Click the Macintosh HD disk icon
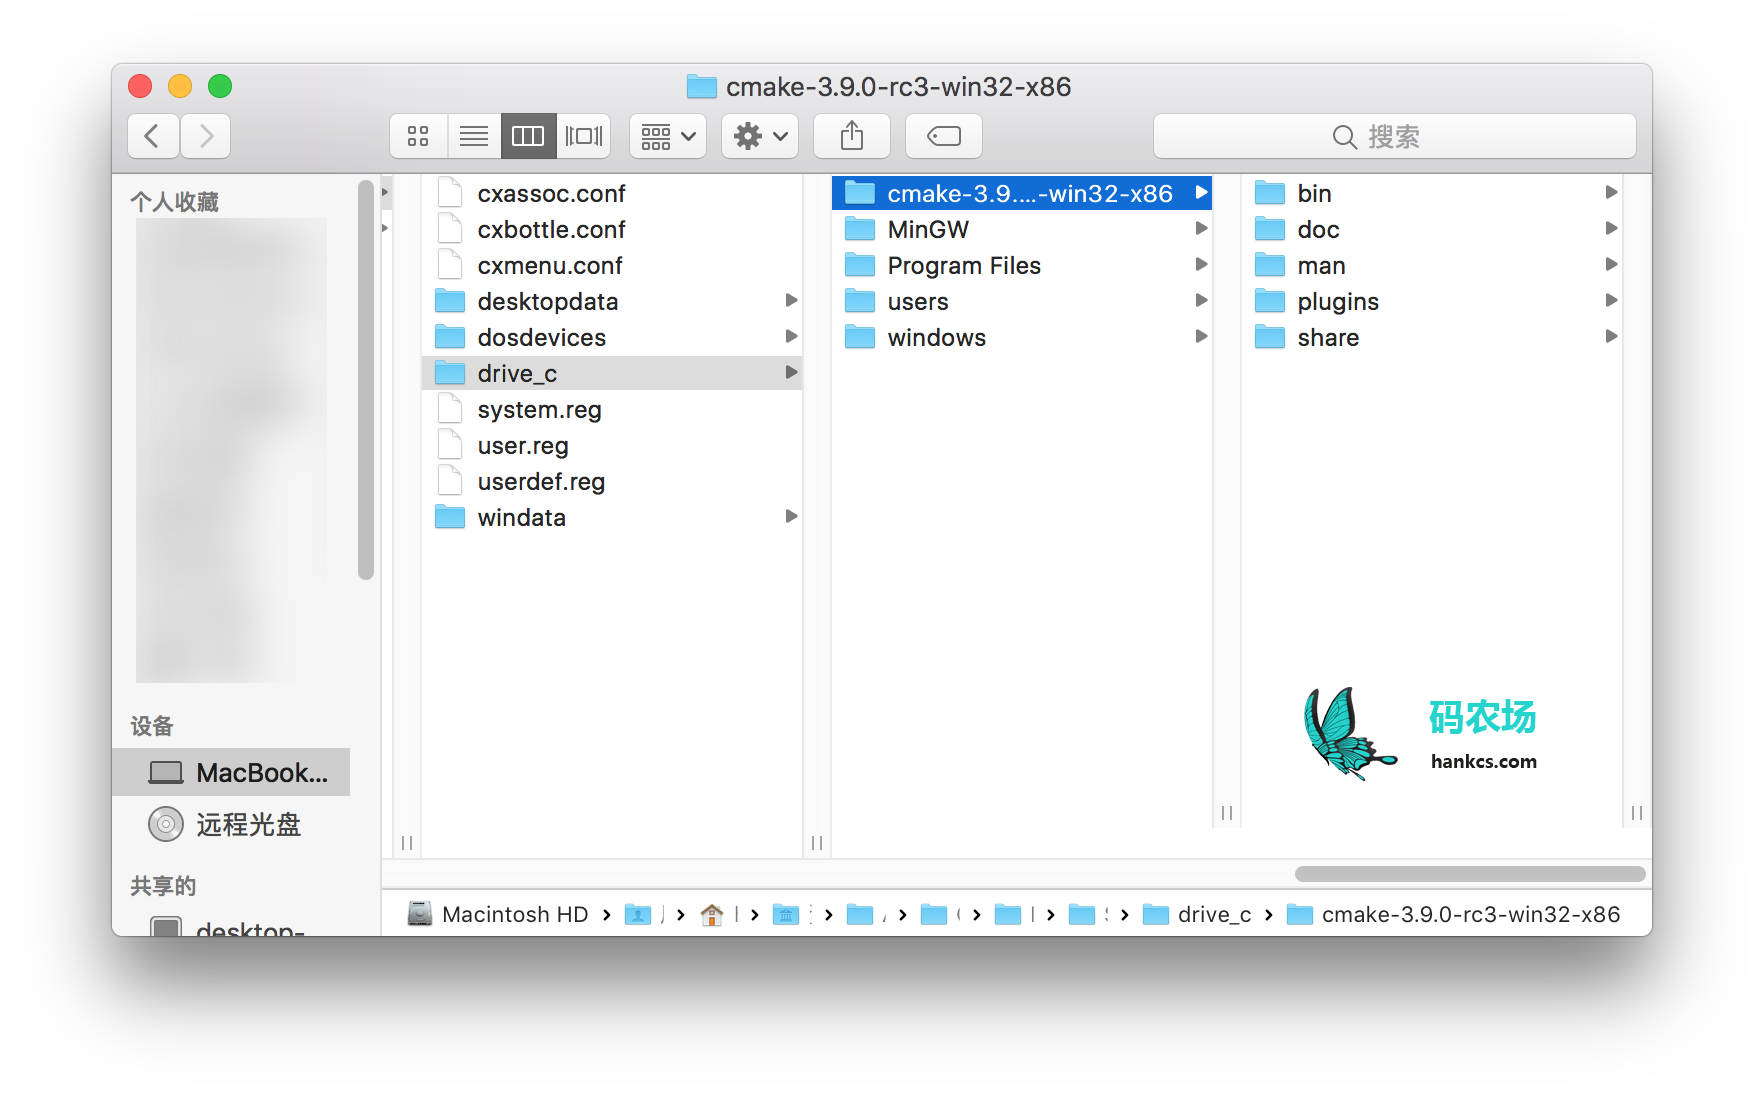 (420, 914)
